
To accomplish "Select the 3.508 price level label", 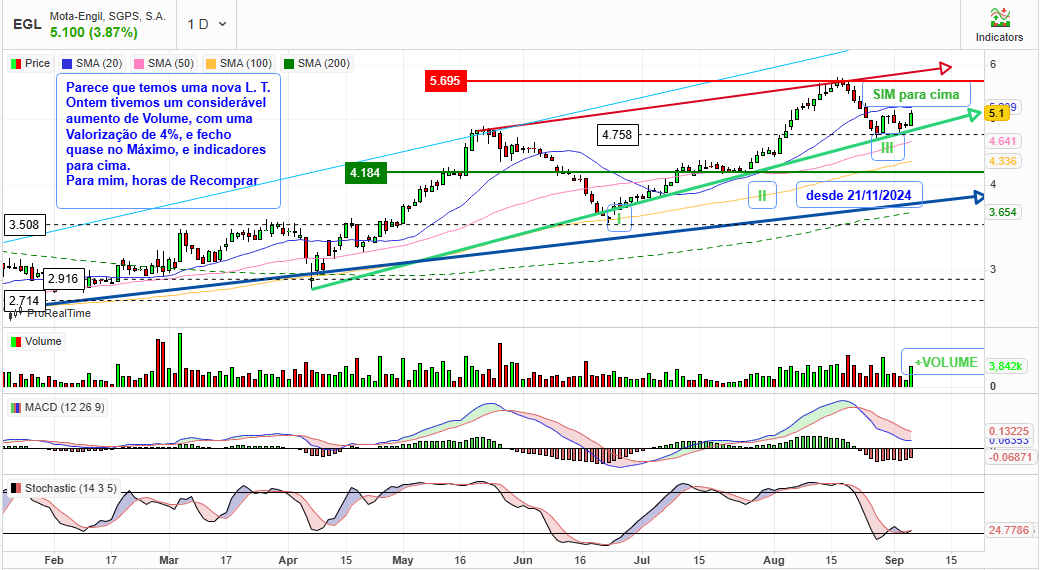I will 24,225.
